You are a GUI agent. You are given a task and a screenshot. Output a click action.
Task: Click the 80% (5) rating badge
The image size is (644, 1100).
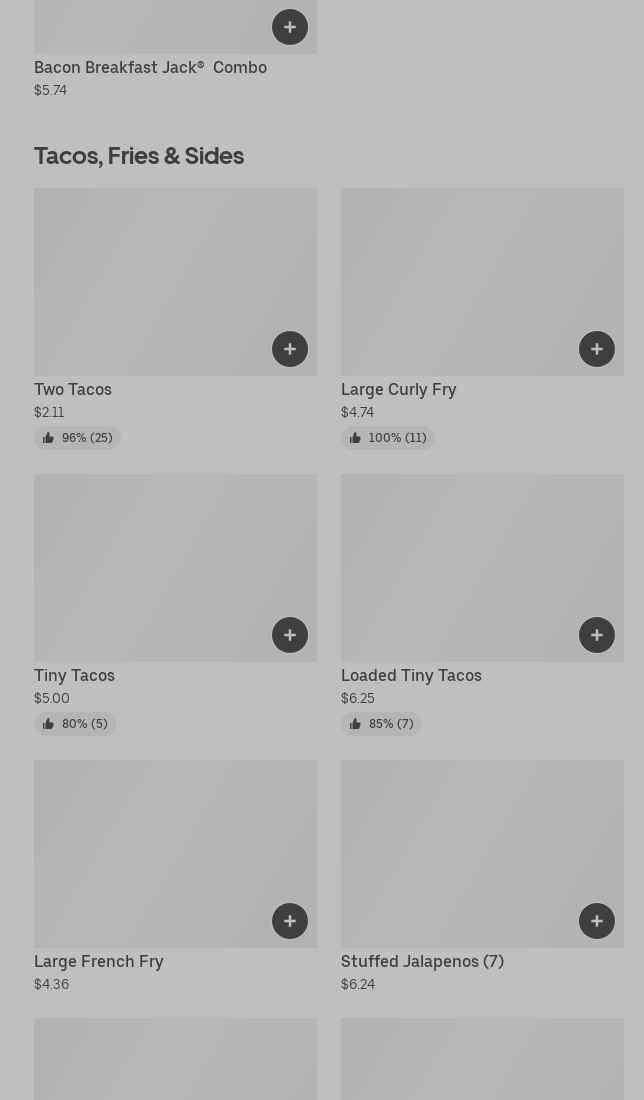(75, 724)
